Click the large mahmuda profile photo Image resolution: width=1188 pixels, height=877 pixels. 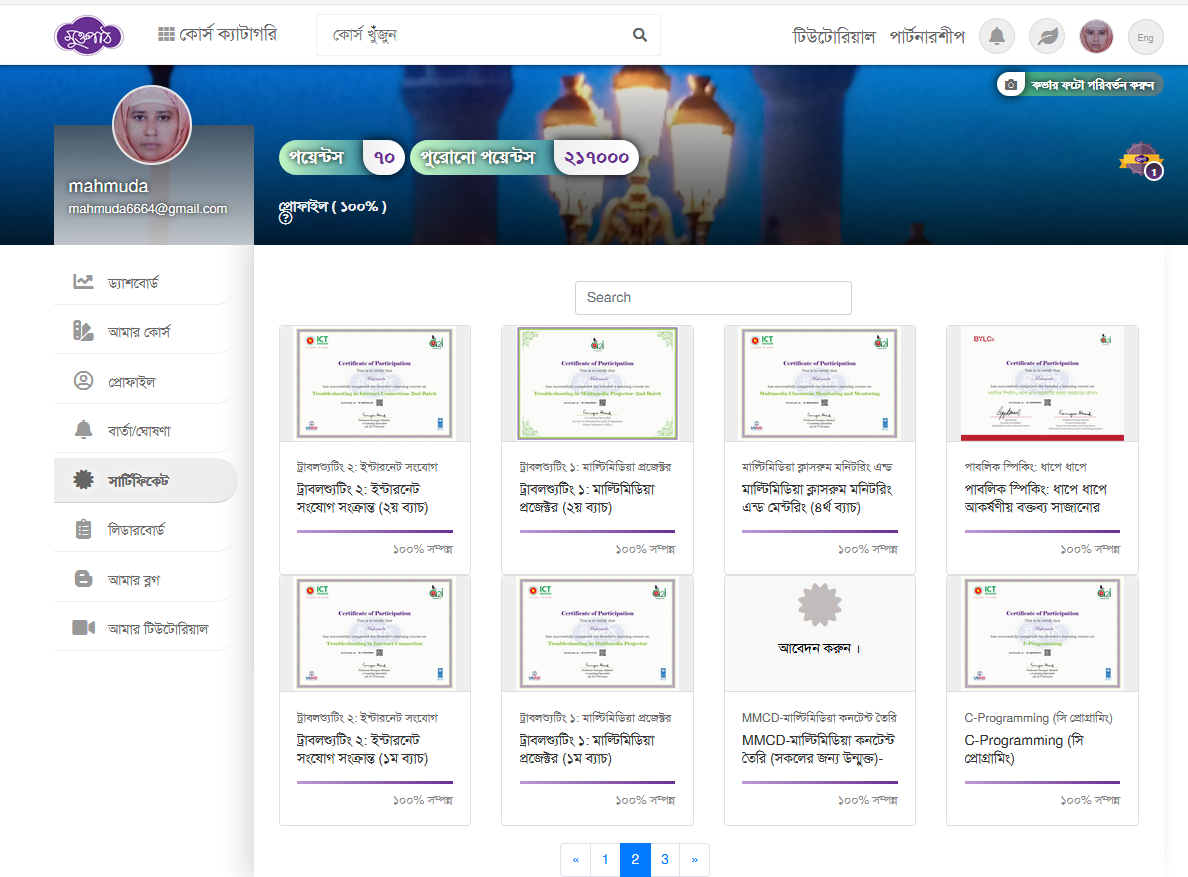pyautogui.click(x=152, y=125)
